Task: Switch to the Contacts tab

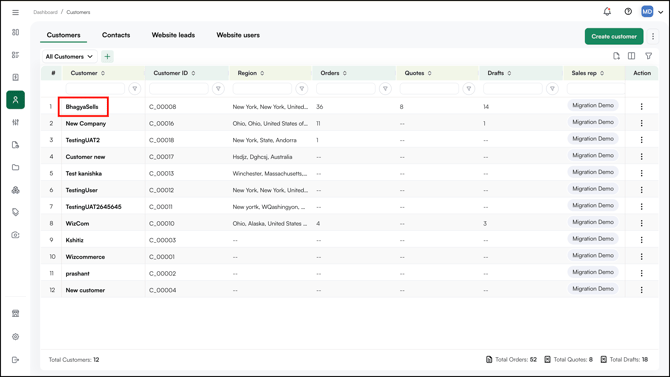Action: 116,35
